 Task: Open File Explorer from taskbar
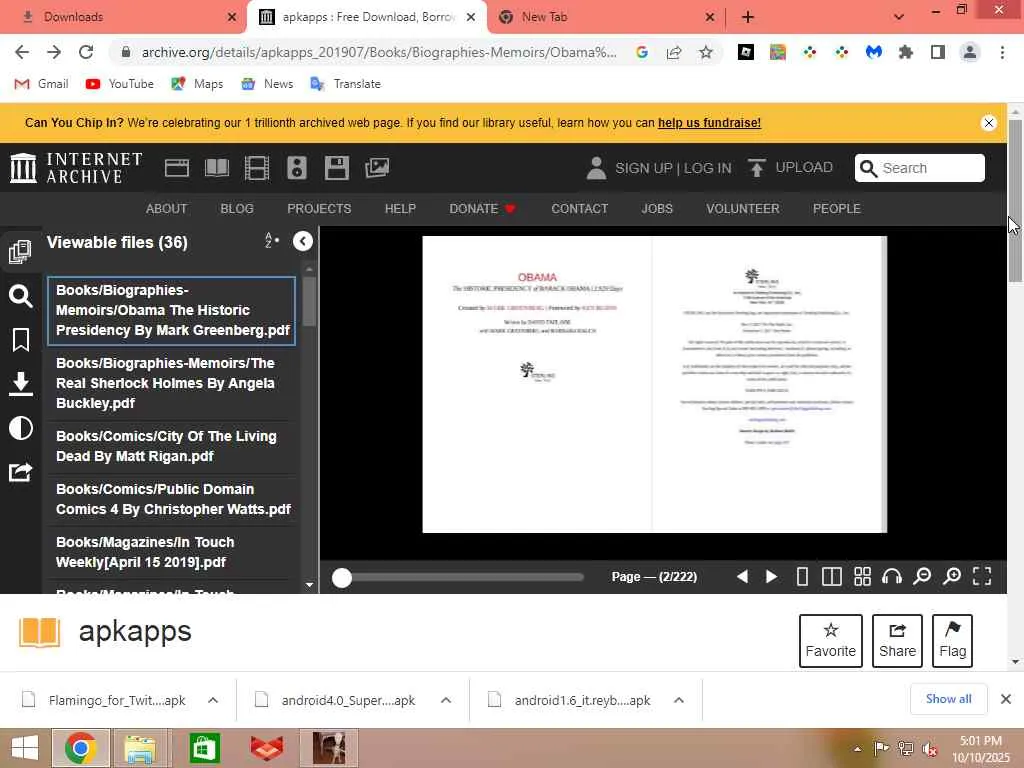140,748
